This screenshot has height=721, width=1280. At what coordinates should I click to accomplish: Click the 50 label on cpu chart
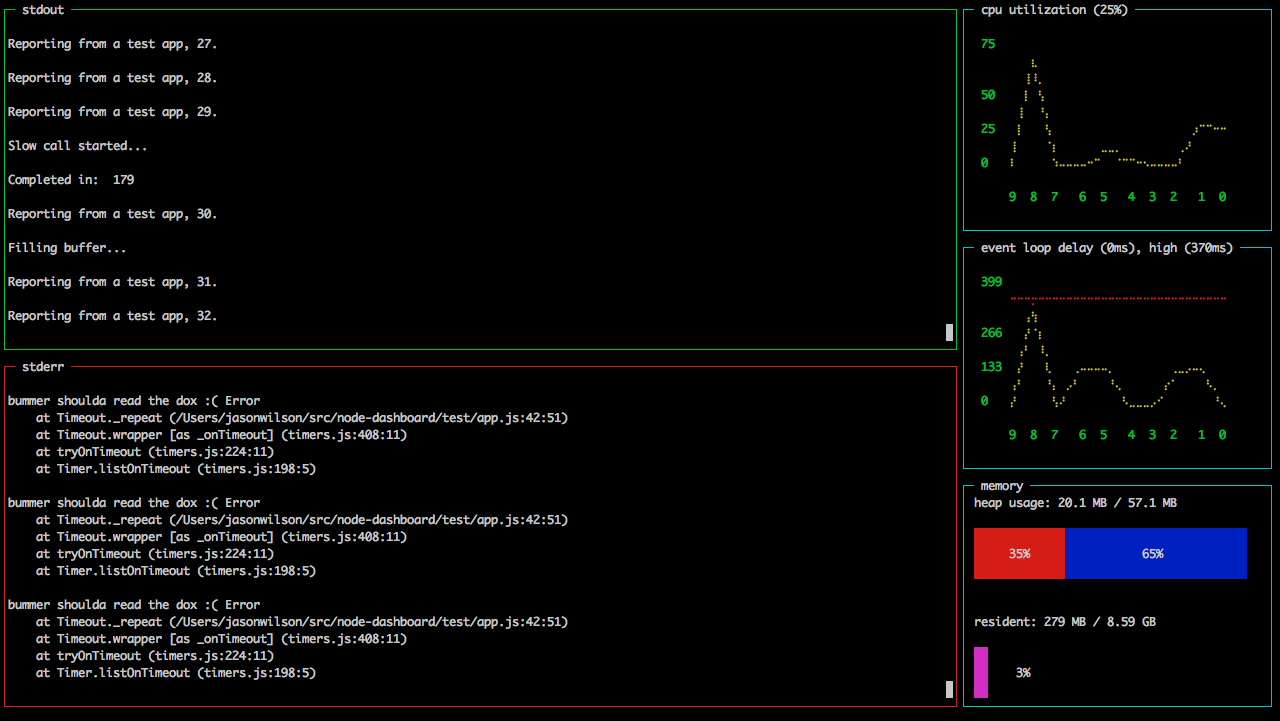coord(988,95)
